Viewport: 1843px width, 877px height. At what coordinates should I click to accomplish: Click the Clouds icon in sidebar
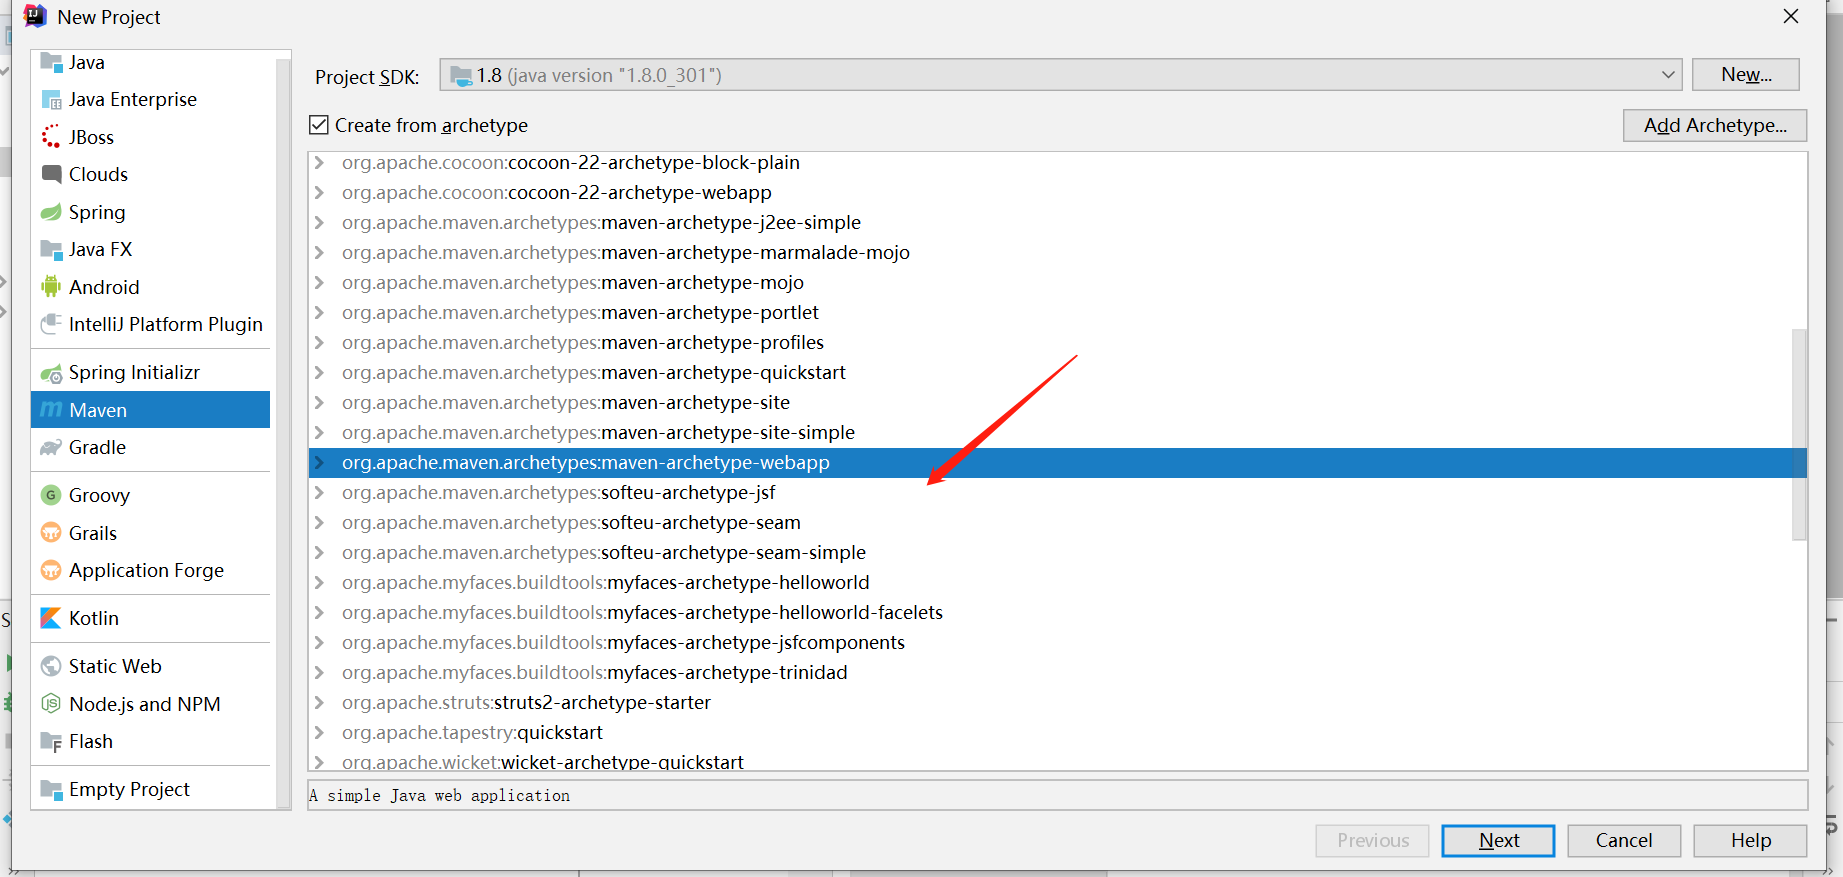click(x=51, y=174)
